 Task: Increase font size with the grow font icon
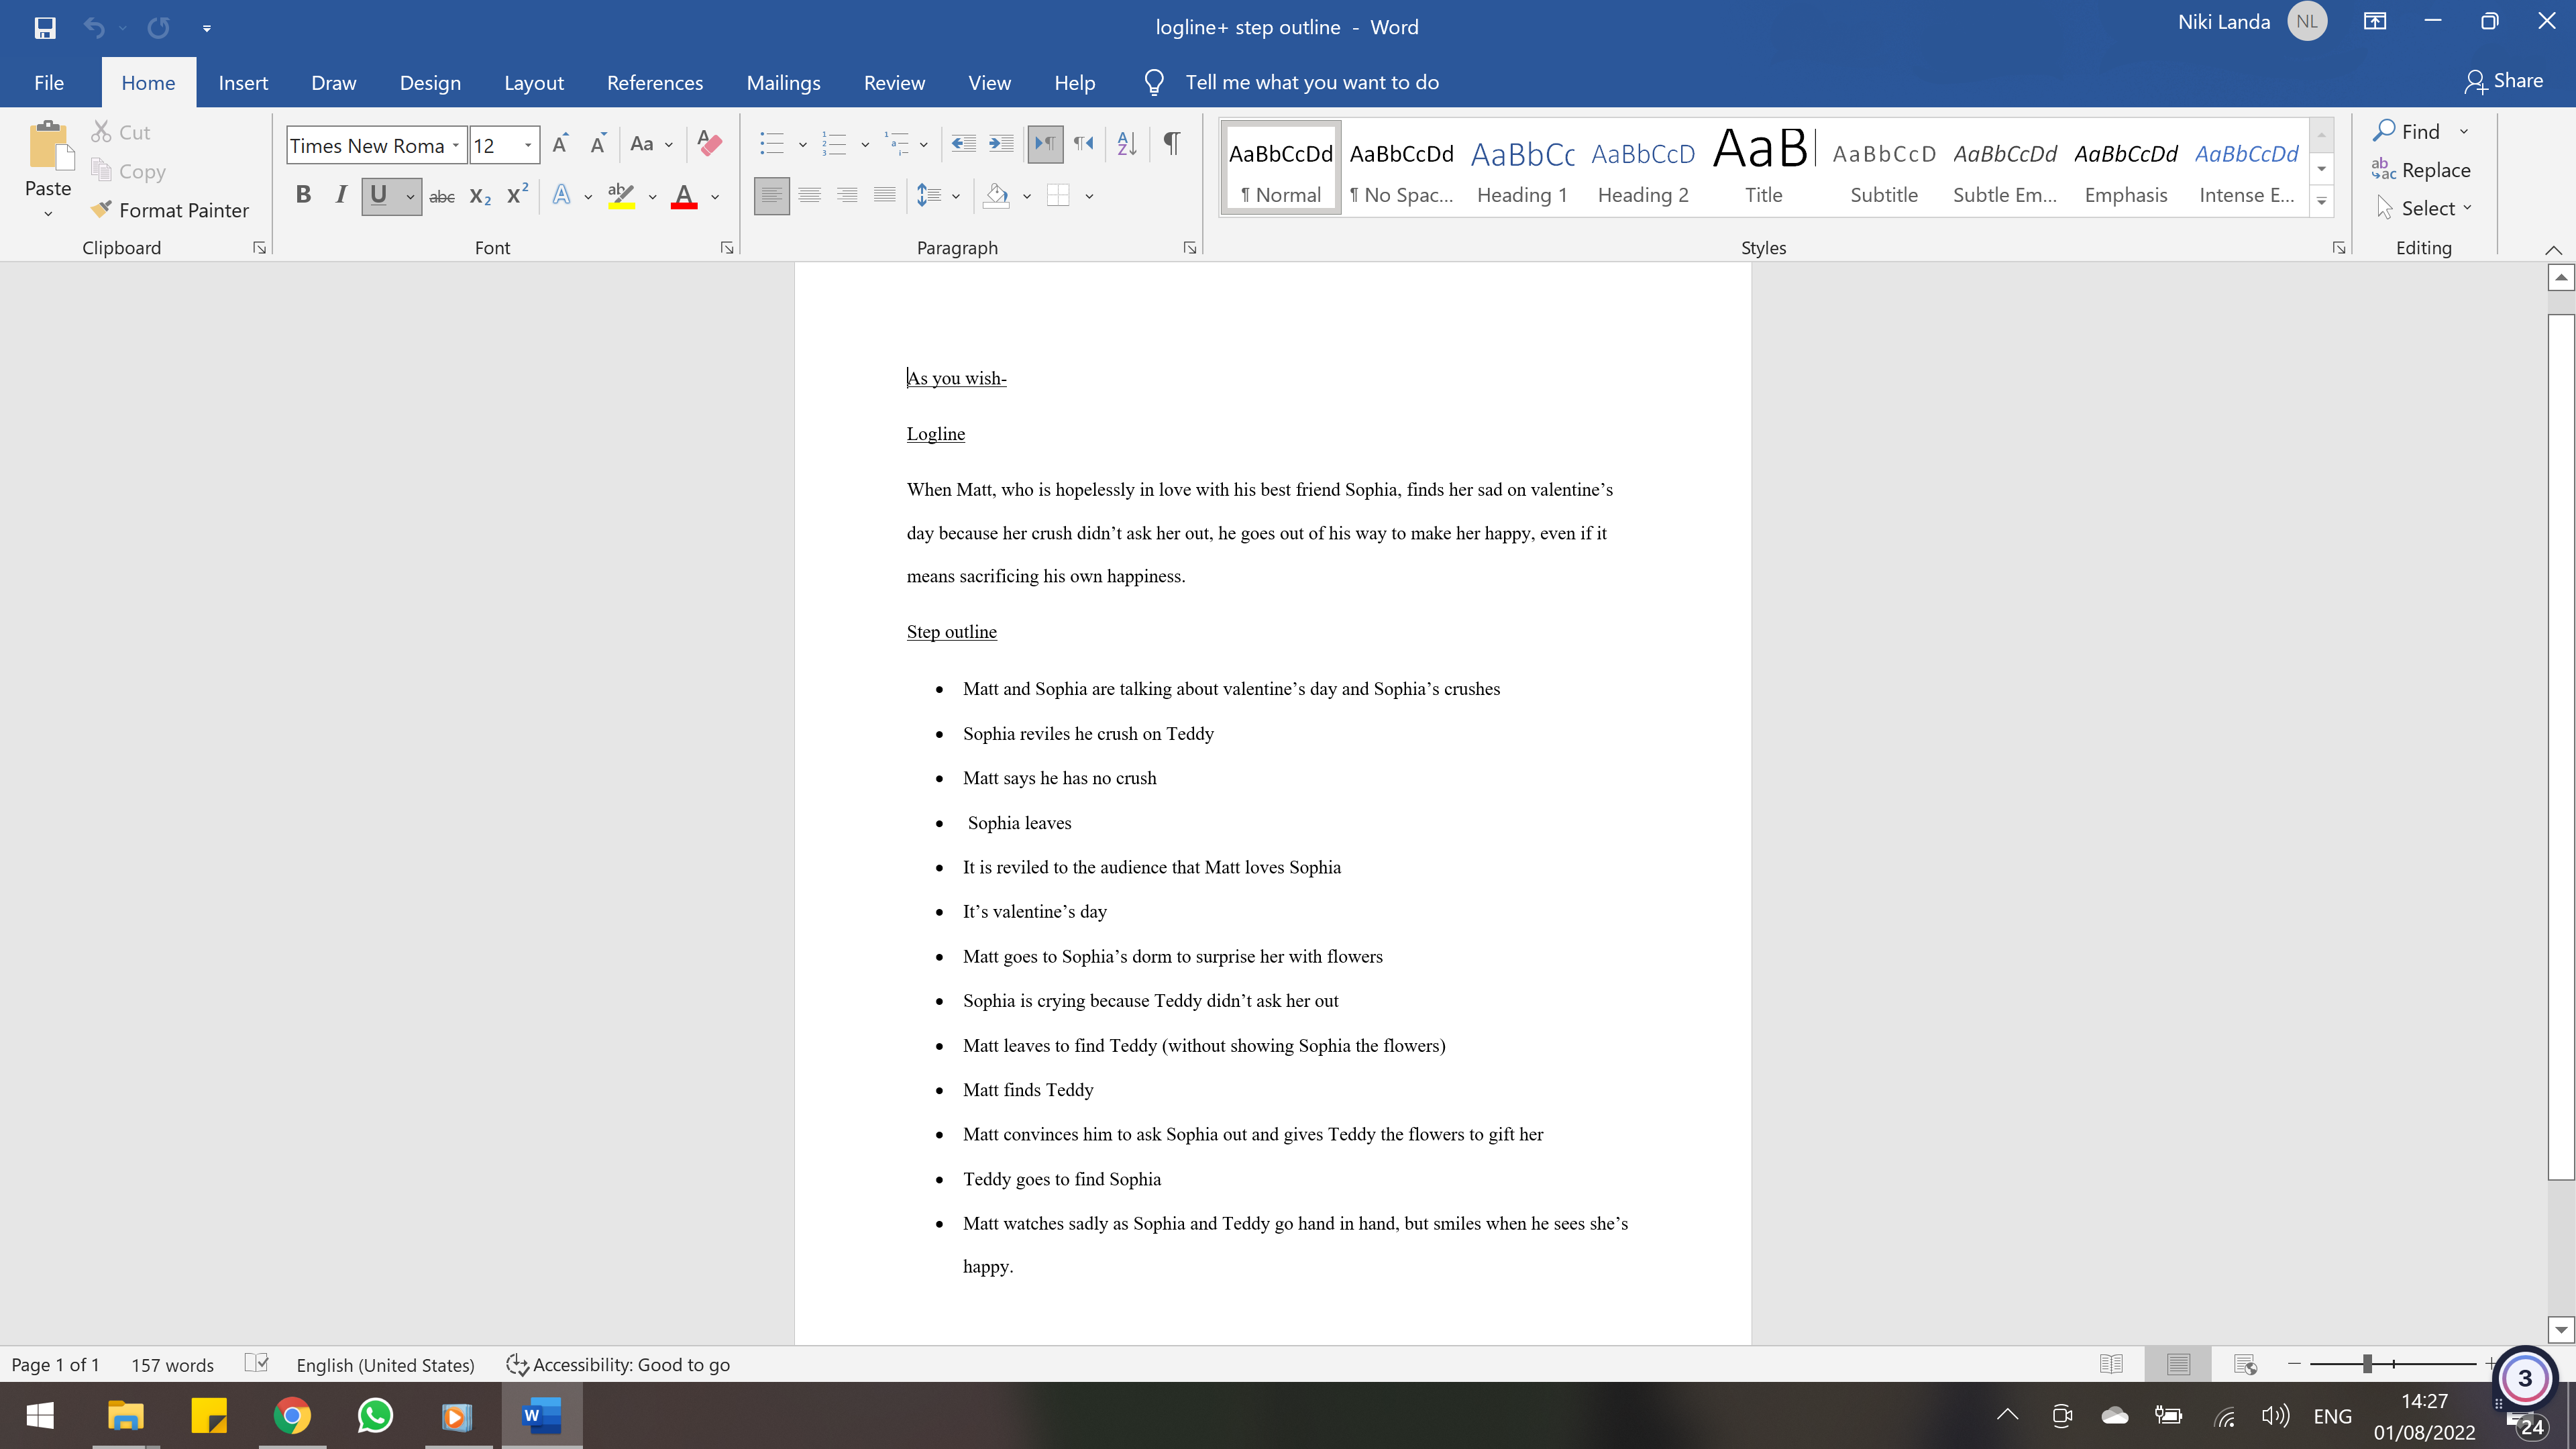pyautogui.click(x=560, y=144)
